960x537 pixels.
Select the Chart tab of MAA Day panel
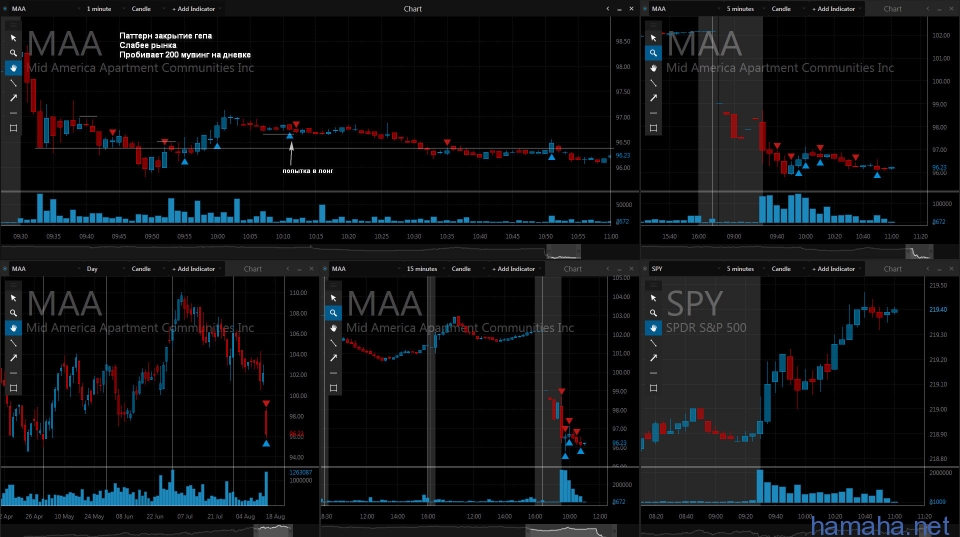tap(253, 269)
